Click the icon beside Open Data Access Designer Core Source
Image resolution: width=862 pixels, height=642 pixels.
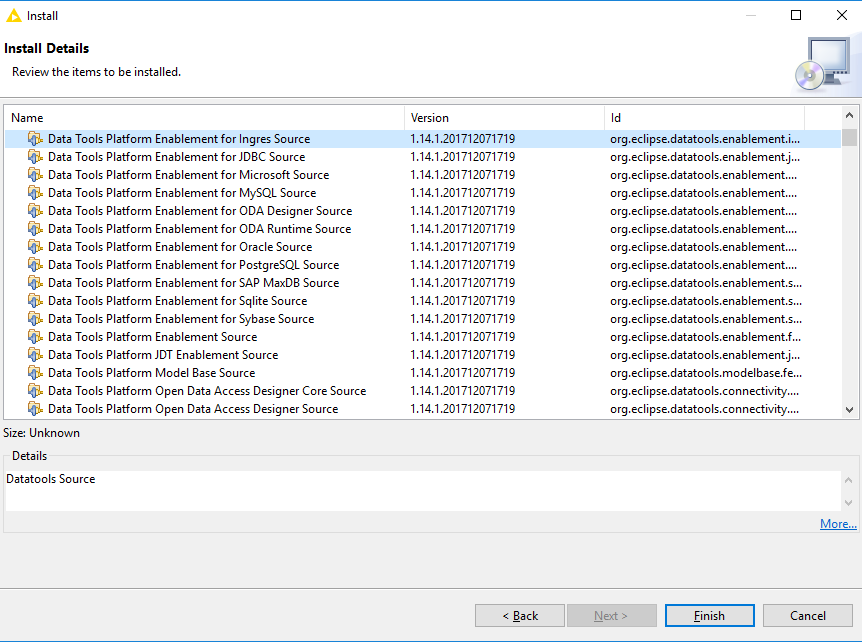pos(35,391)
